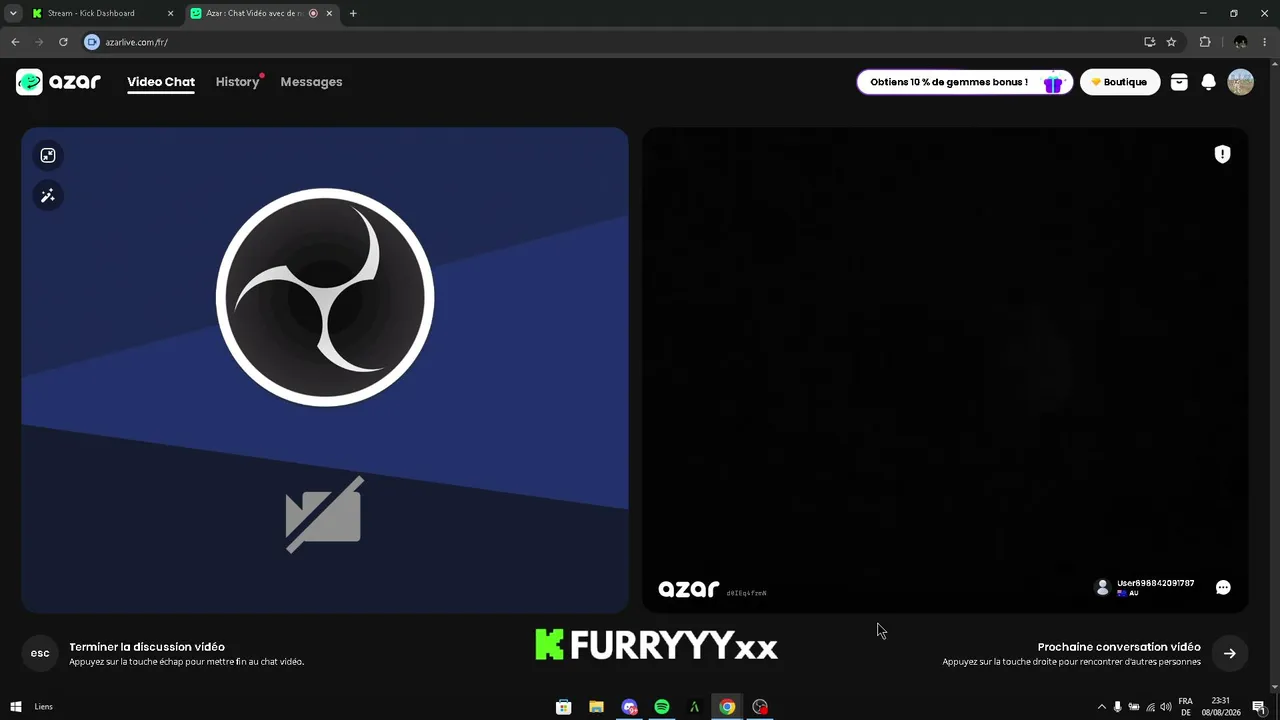Show notifications with the bell icon
The image size is (1280, 720).
click(x=1209, y=82)
